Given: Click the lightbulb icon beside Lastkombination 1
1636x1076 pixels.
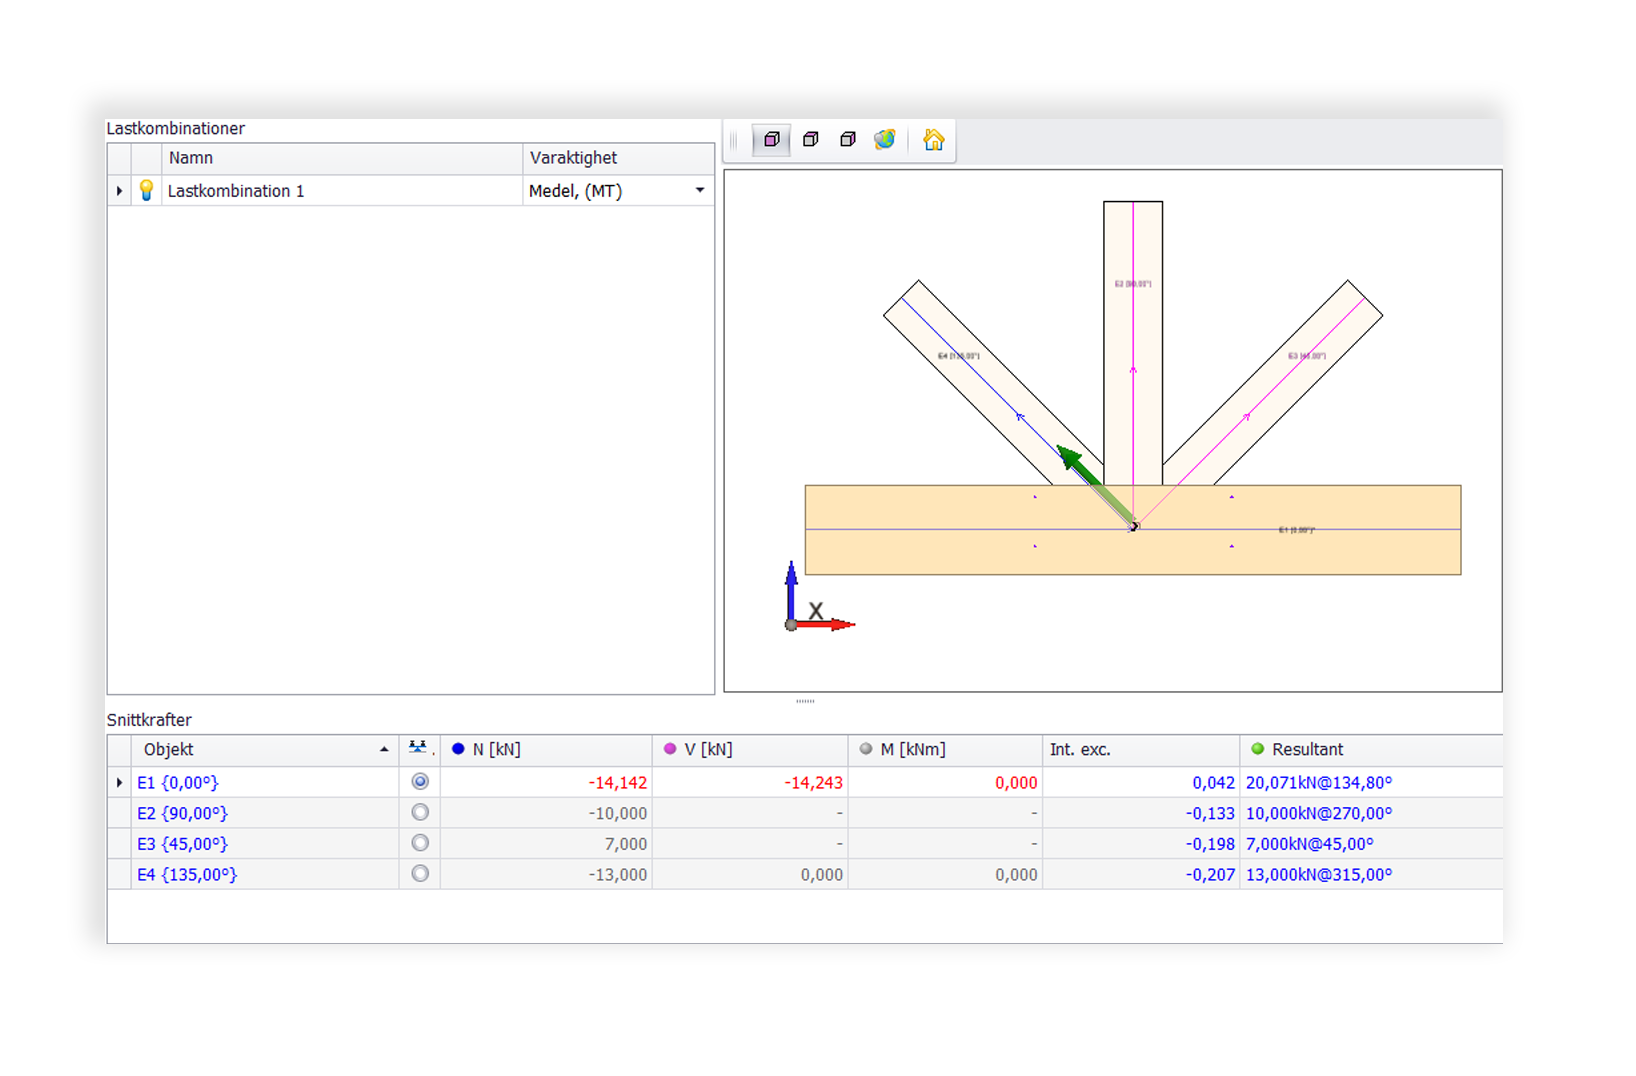Looking at the screenshot, I should (x=146, y=190).
